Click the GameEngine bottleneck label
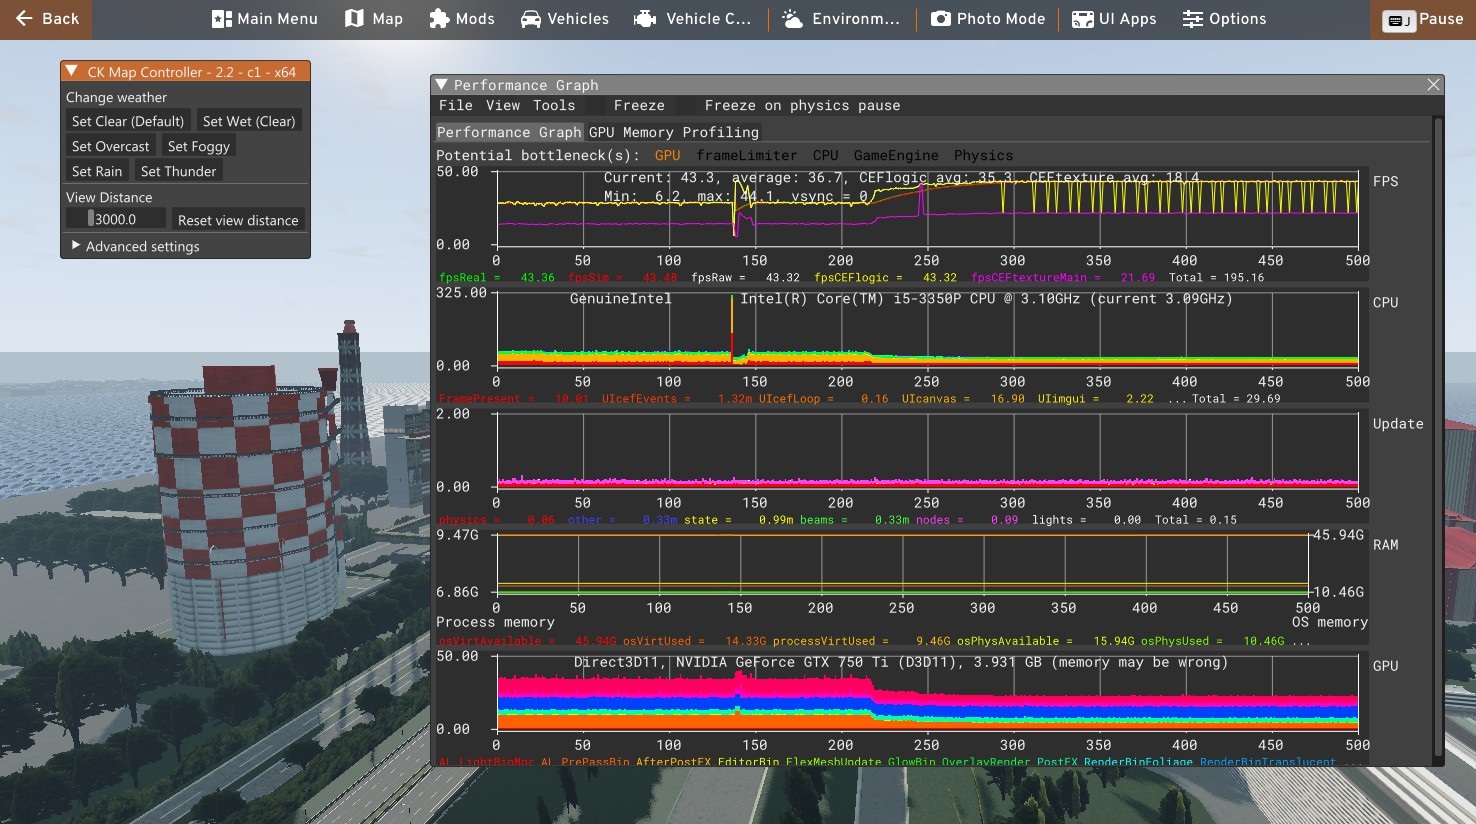The height and width of the screenshot is (824, 1476). (896, 155)
